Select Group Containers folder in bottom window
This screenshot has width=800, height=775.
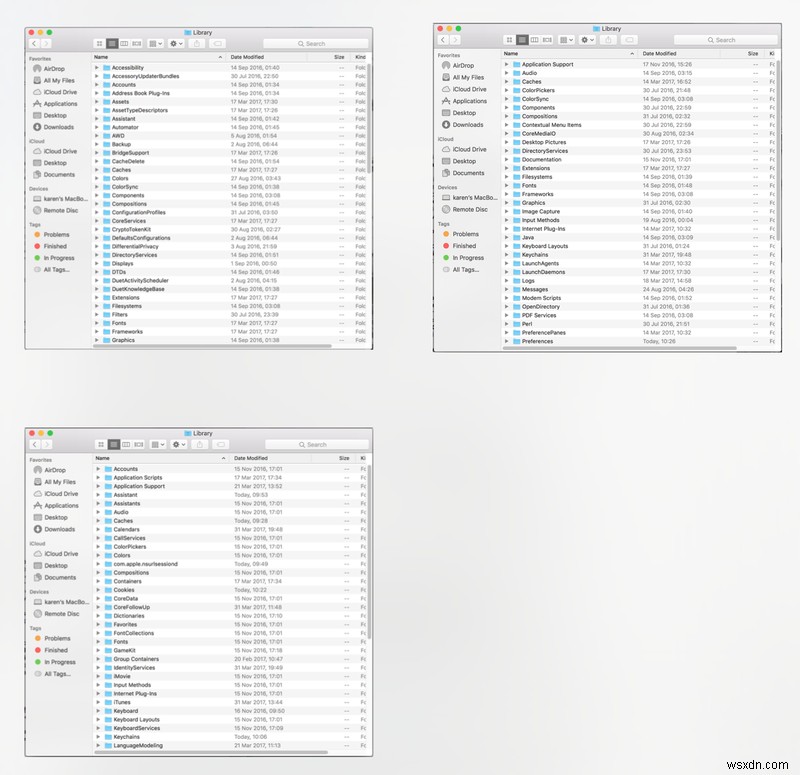coord(231,659)
